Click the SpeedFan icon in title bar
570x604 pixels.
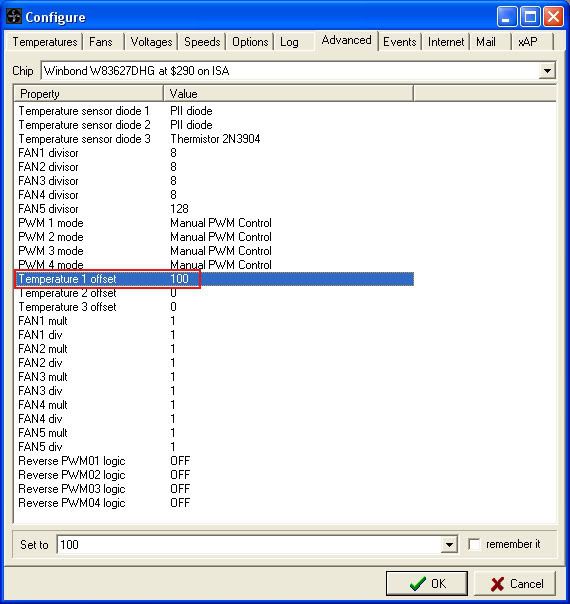click(x=14, y=17)
